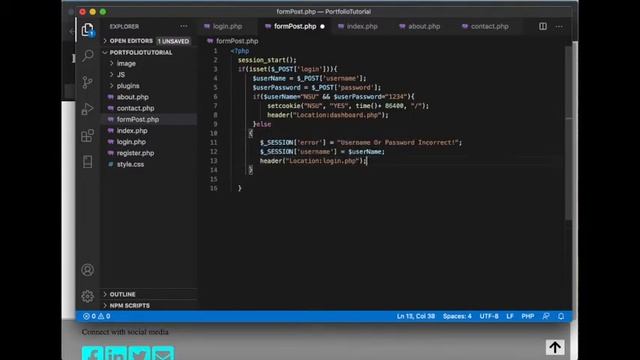The height and width of the screenshot is (360, 640).
Task: Click the EXPLORER sidebar title
Action: [x=124, y=27]
